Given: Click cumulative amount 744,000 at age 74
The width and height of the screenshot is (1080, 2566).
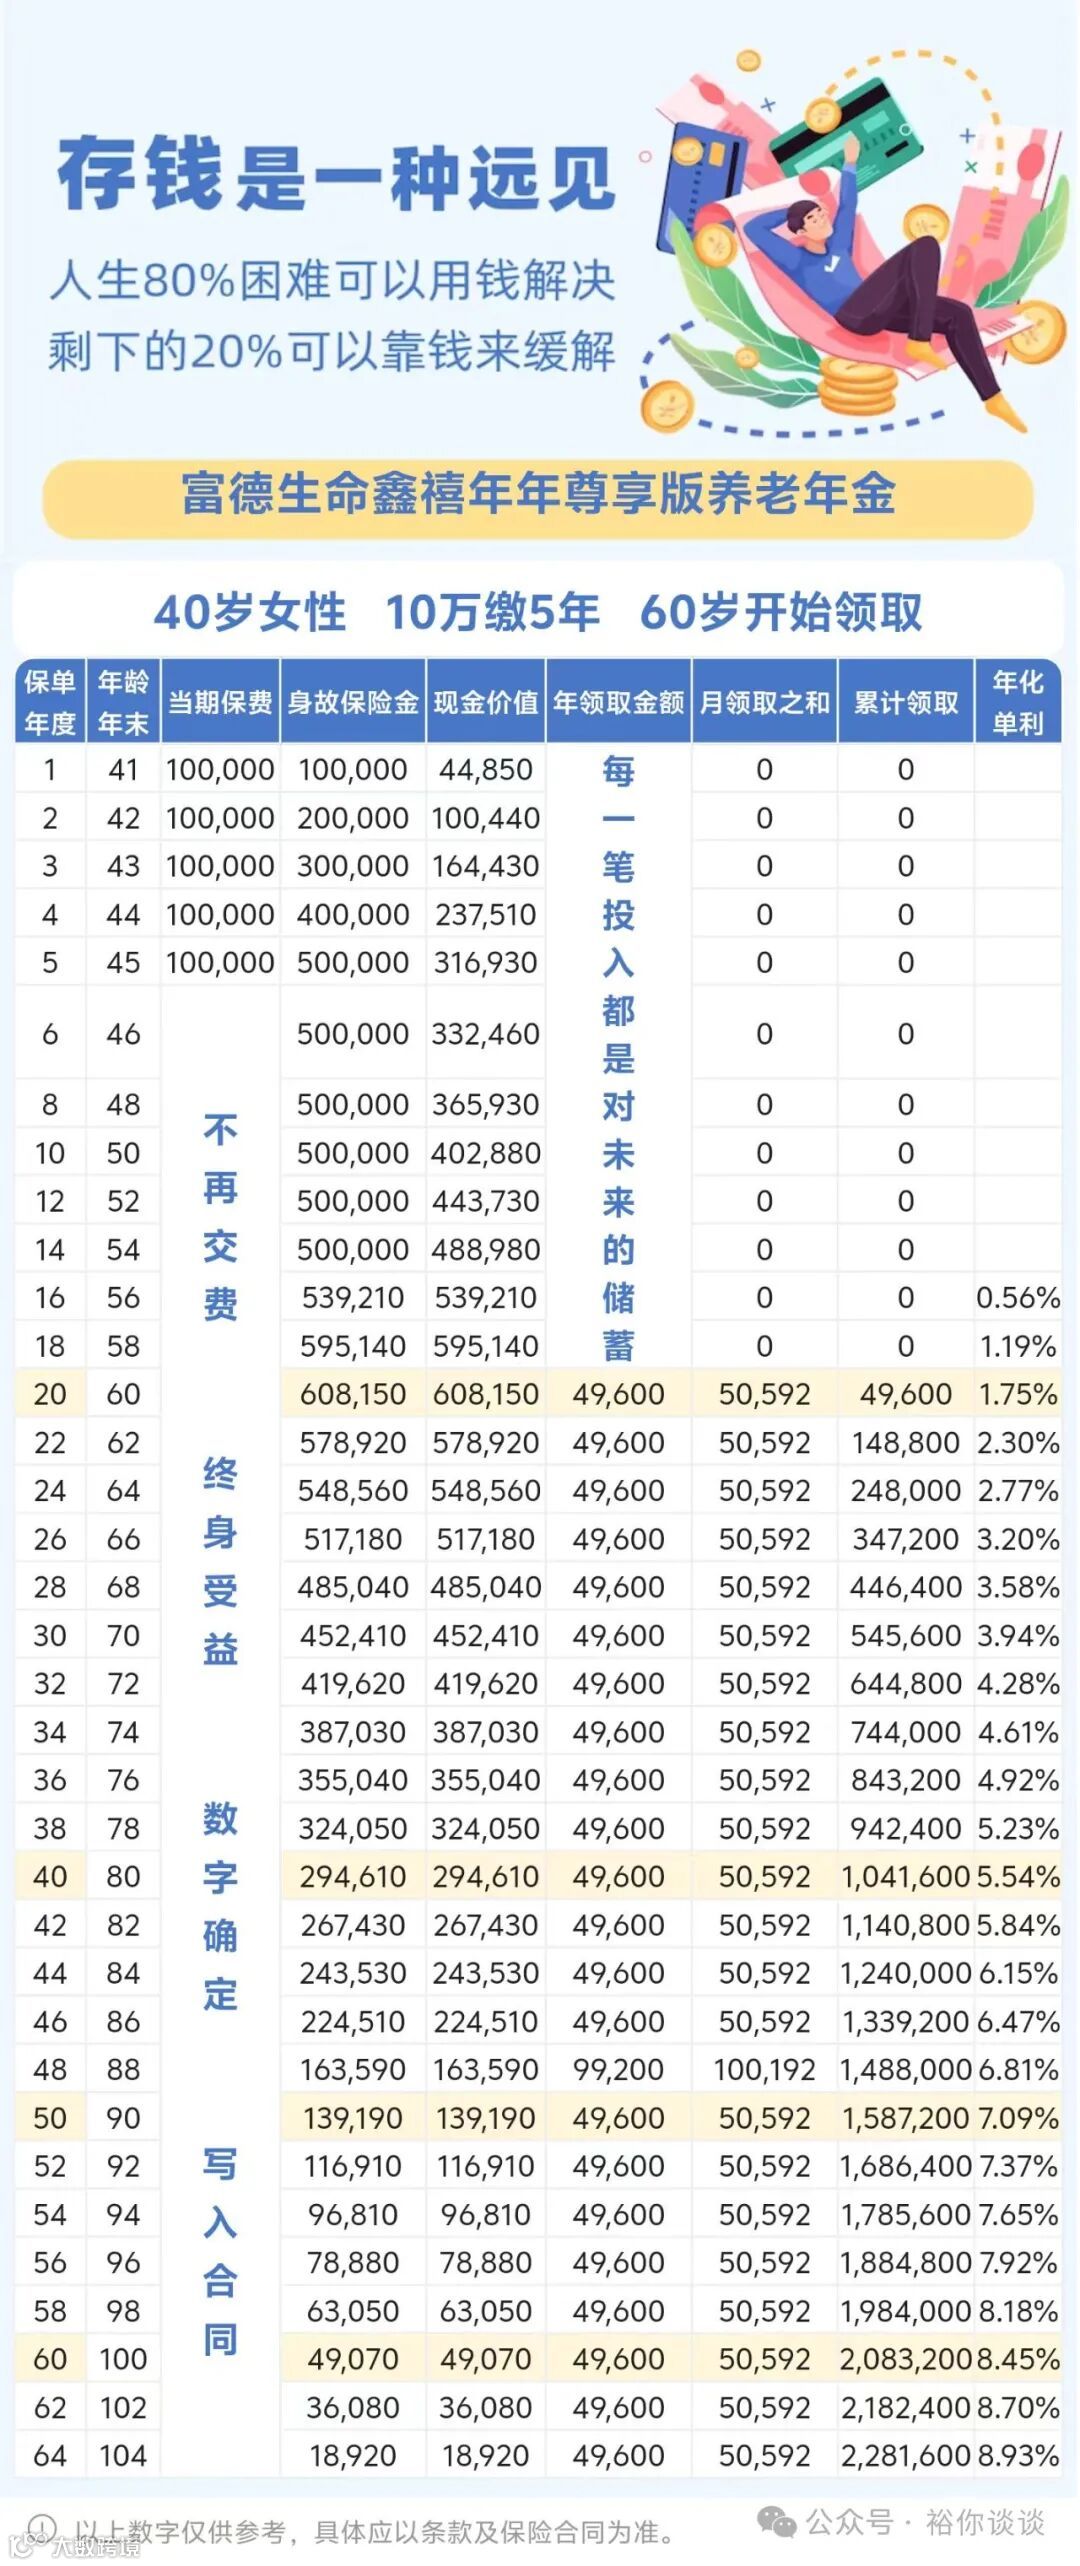Looking at the screenshot, I should pos(906,1732).
